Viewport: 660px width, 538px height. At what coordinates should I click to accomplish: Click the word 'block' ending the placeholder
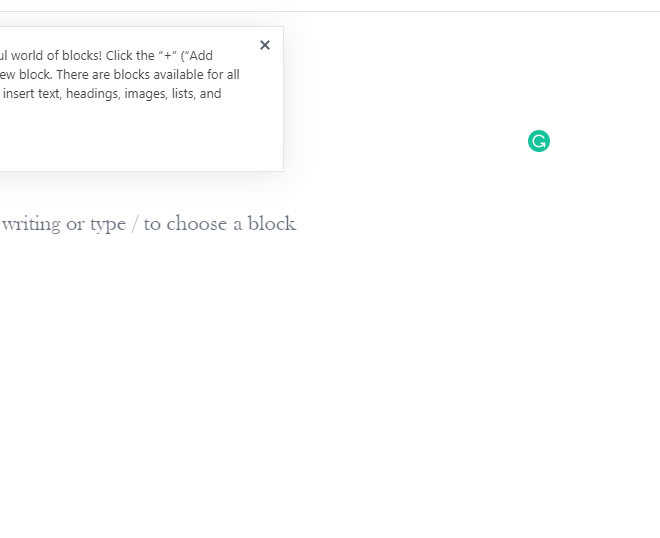click(272, 223)
